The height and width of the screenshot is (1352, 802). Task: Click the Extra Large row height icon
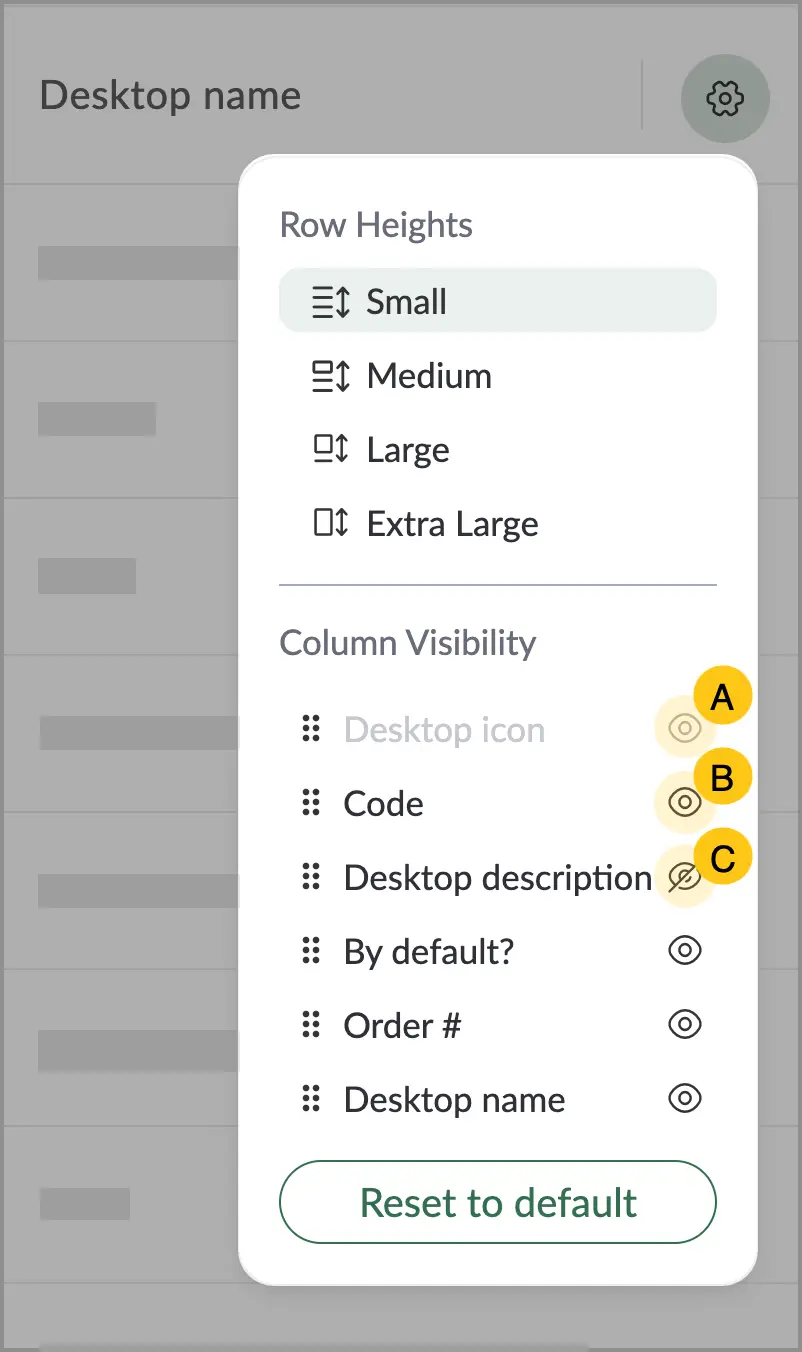(x=331, y=524)
